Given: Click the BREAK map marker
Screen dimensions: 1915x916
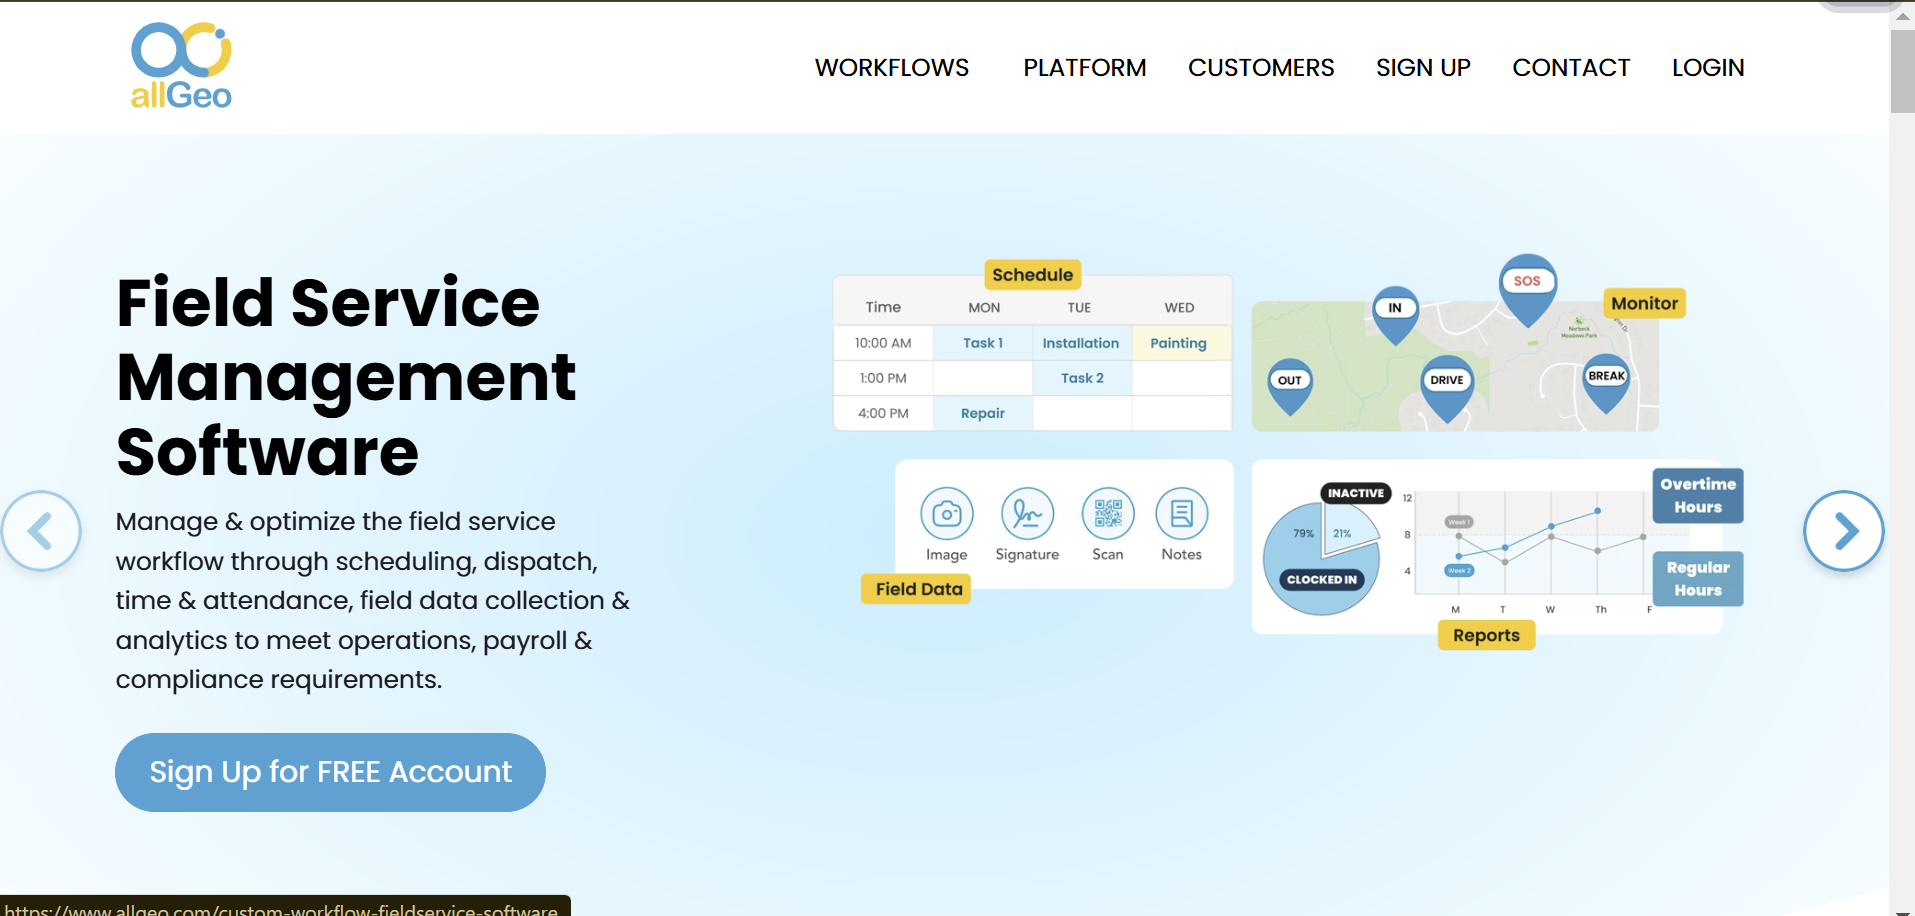Looking at the screenshot, I should [1606, 378].
